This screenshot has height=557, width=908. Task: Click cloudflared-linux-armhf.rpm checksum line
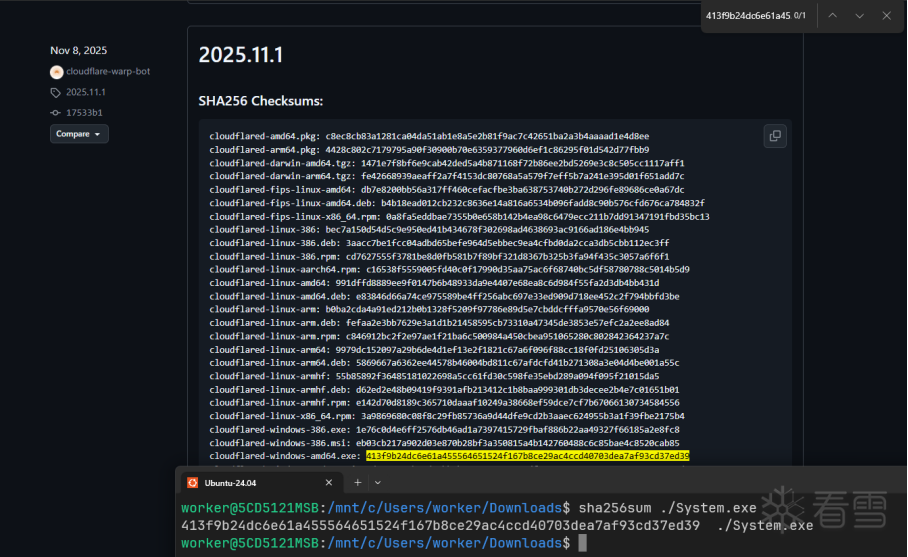tap(444, 403)
